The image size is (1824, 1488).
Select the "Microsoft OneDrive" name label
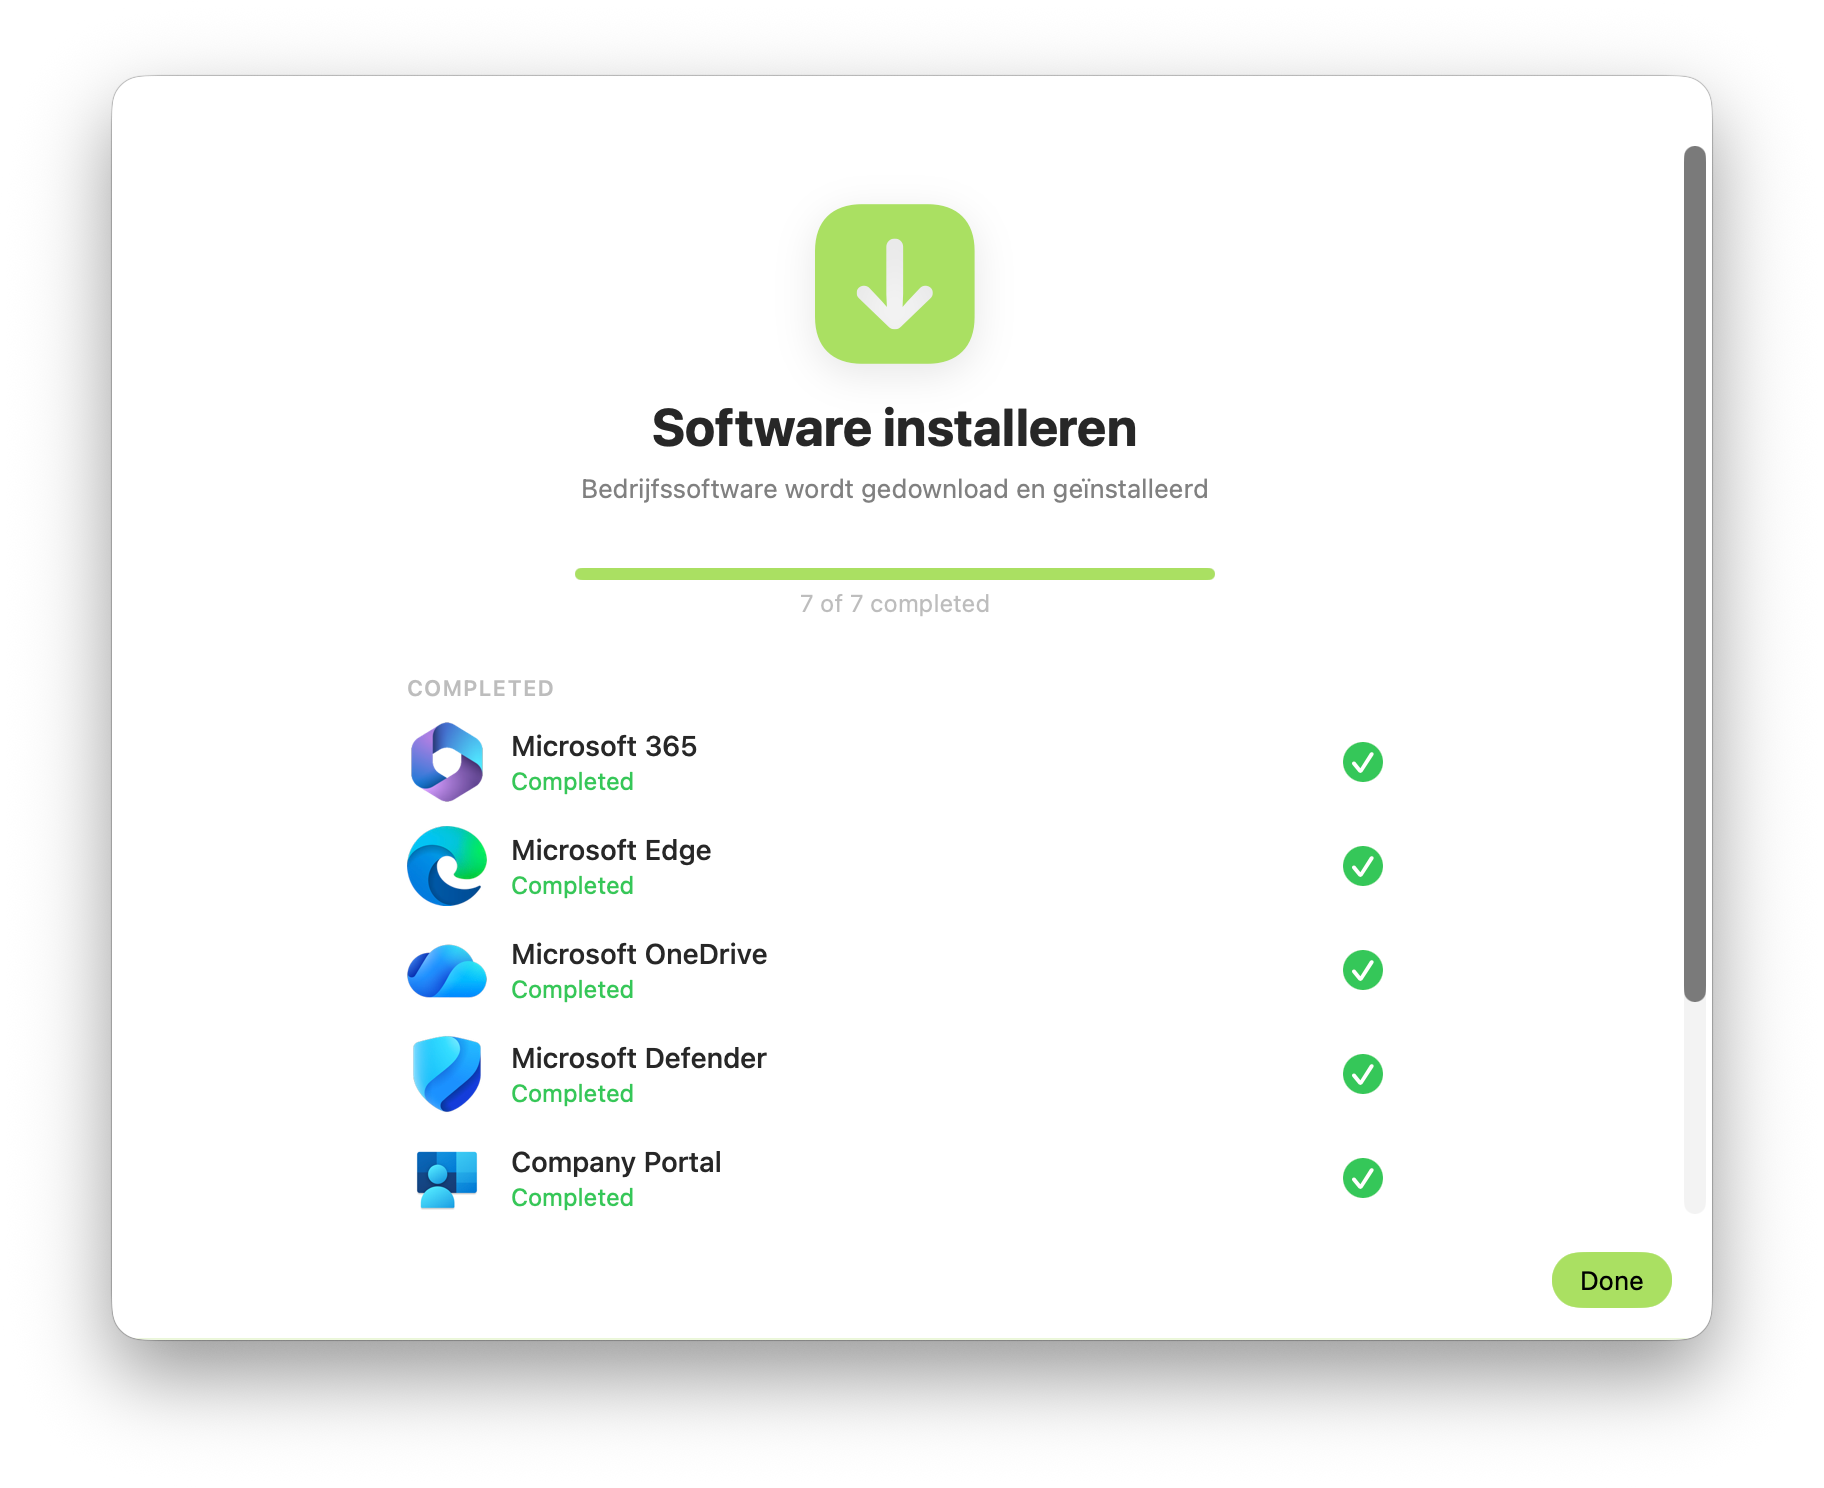point(639,954)
